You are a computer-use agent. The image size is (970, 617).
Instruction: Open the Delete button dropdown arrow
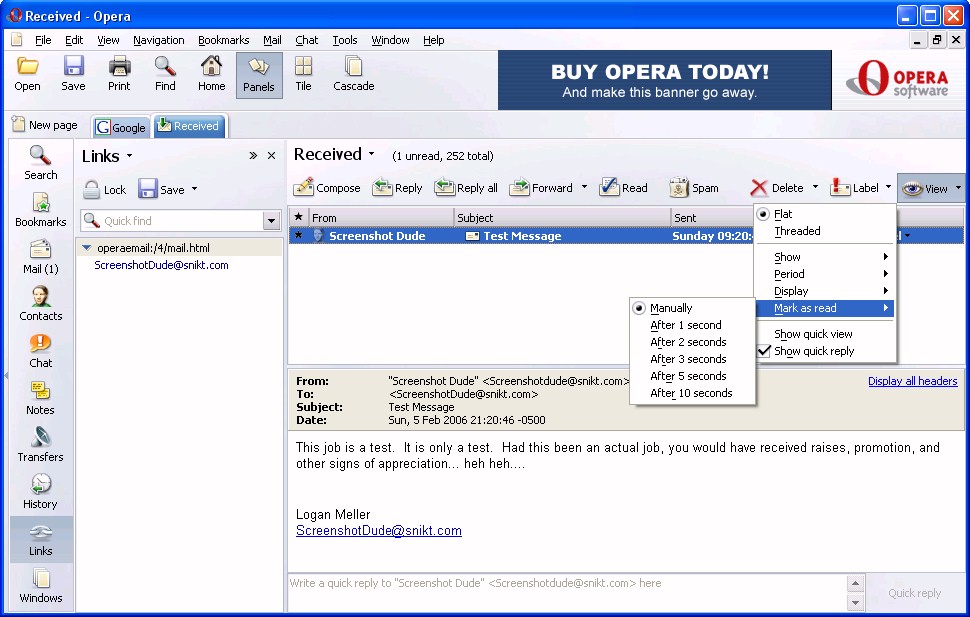tap(815, 187)
